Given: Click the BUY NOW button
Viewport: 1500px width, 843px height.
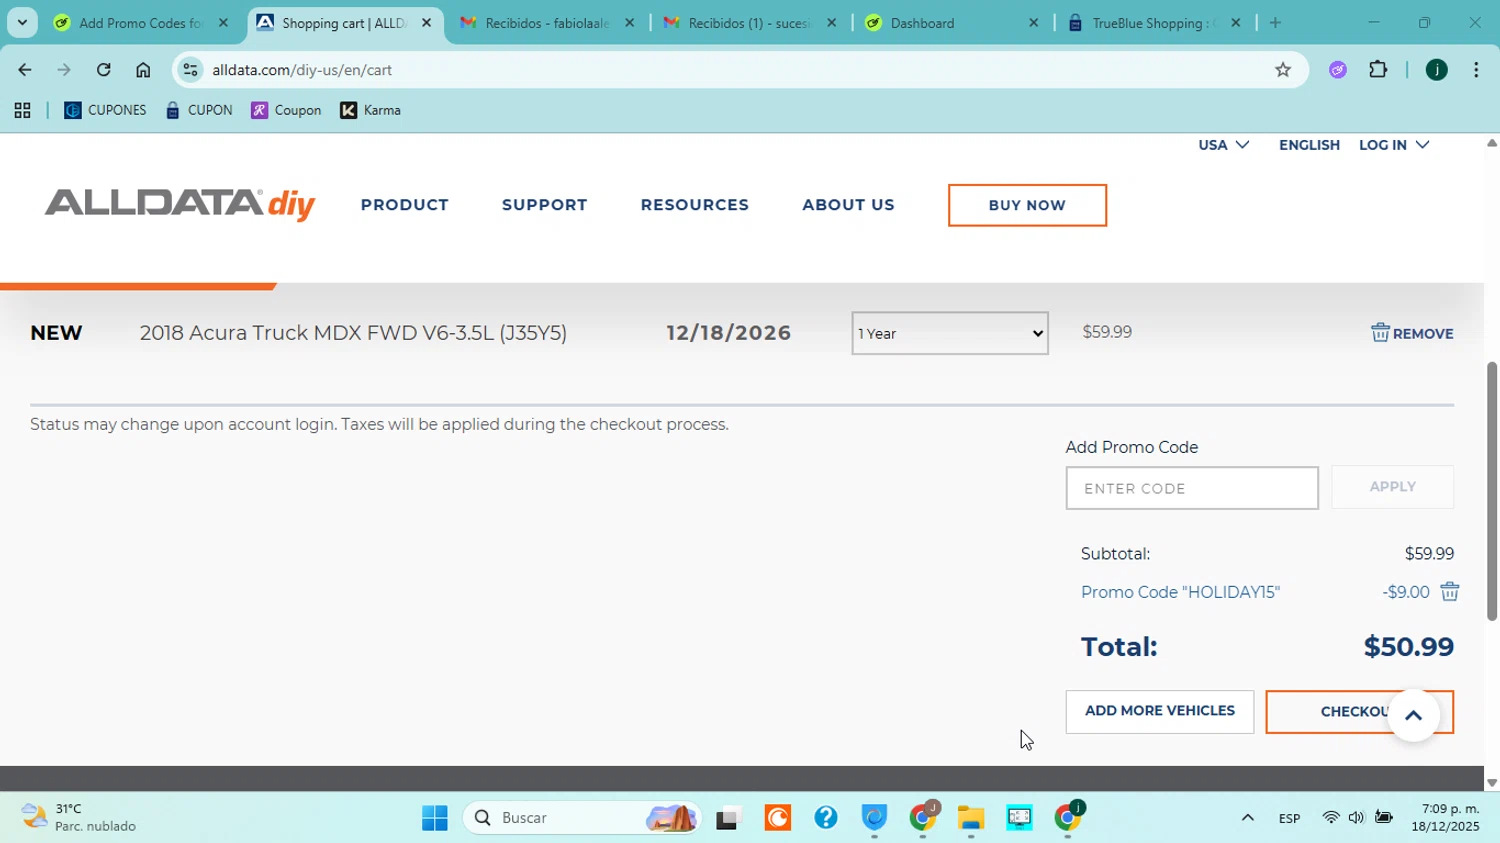Looking at the screenshot, I should tap(1027, 205).
